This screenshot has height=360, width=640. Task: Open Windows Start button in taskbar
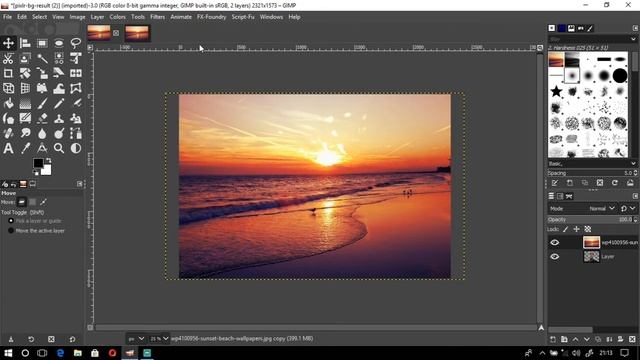[8, 353]
